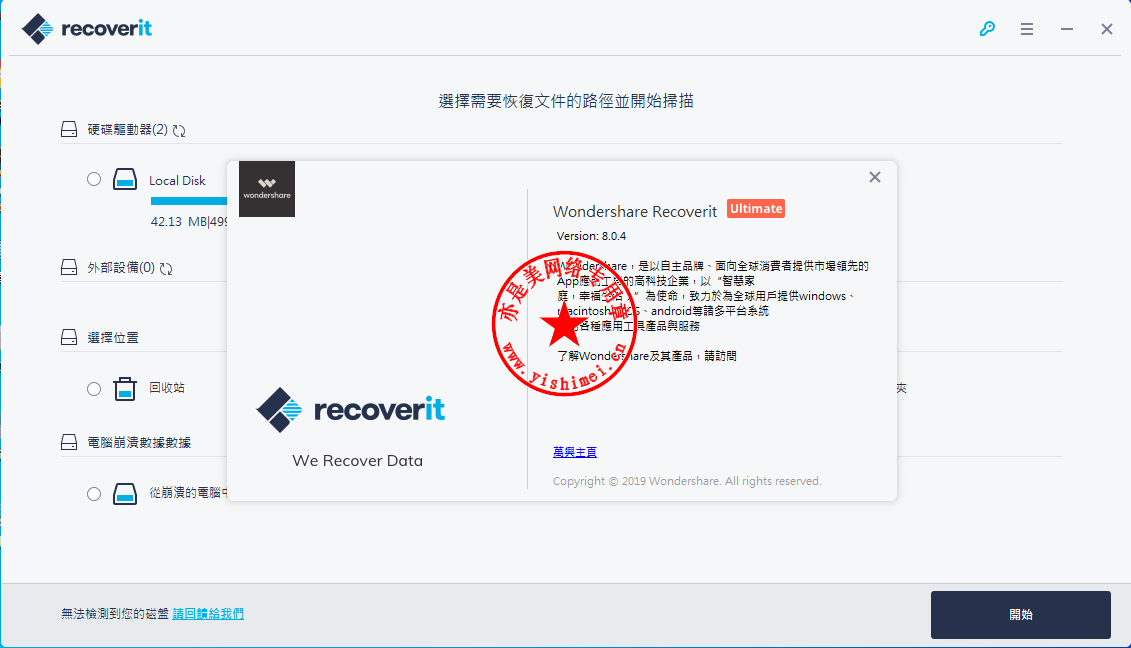Viewport: 1131px width, 648px height.
Task: Click the Ultimate edition badge
Action: click(756, 209)
